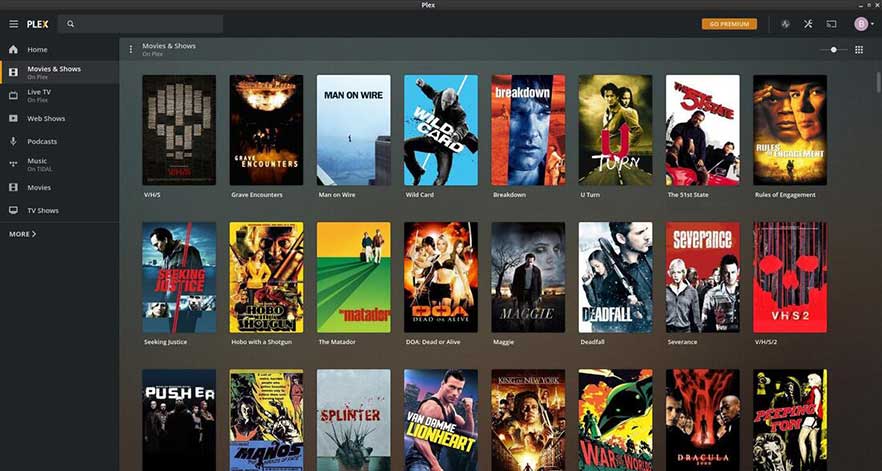Open The 51st State poster
The width and height of the screenshot is (882, 471).
(x=703, y=130)
